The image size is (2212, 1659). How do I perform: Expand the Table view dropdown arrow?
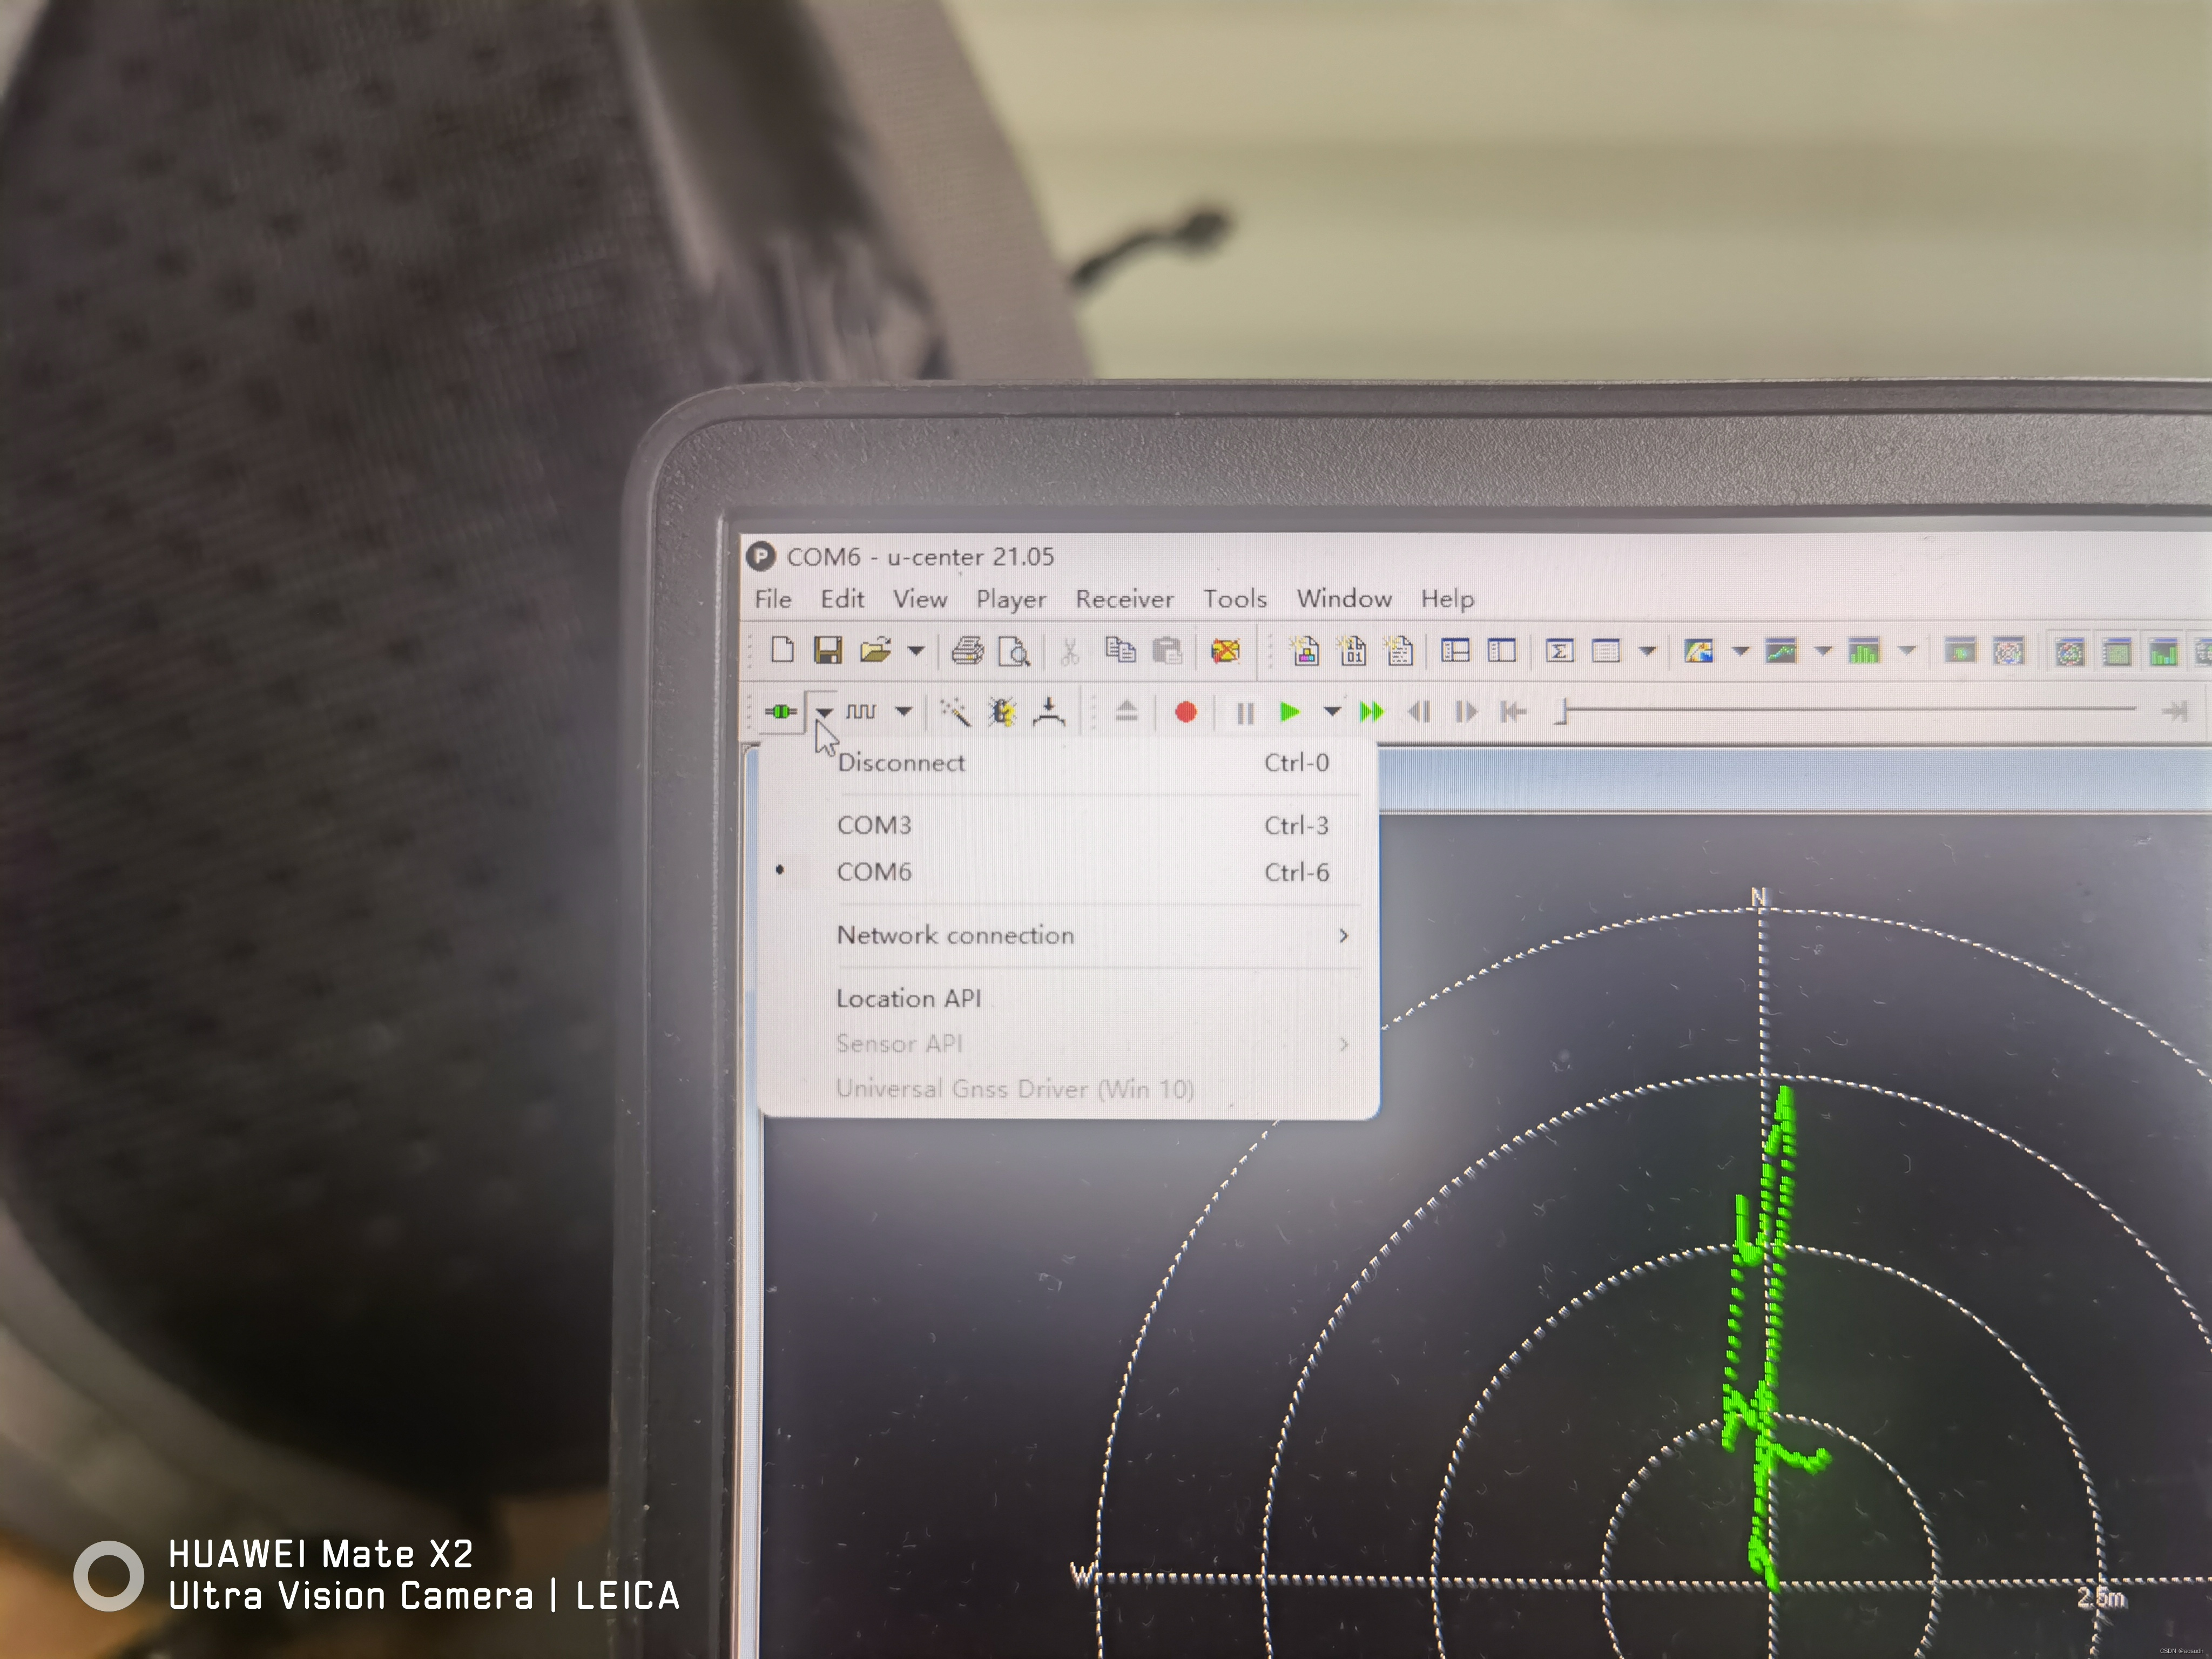[x=1647, y=652]
